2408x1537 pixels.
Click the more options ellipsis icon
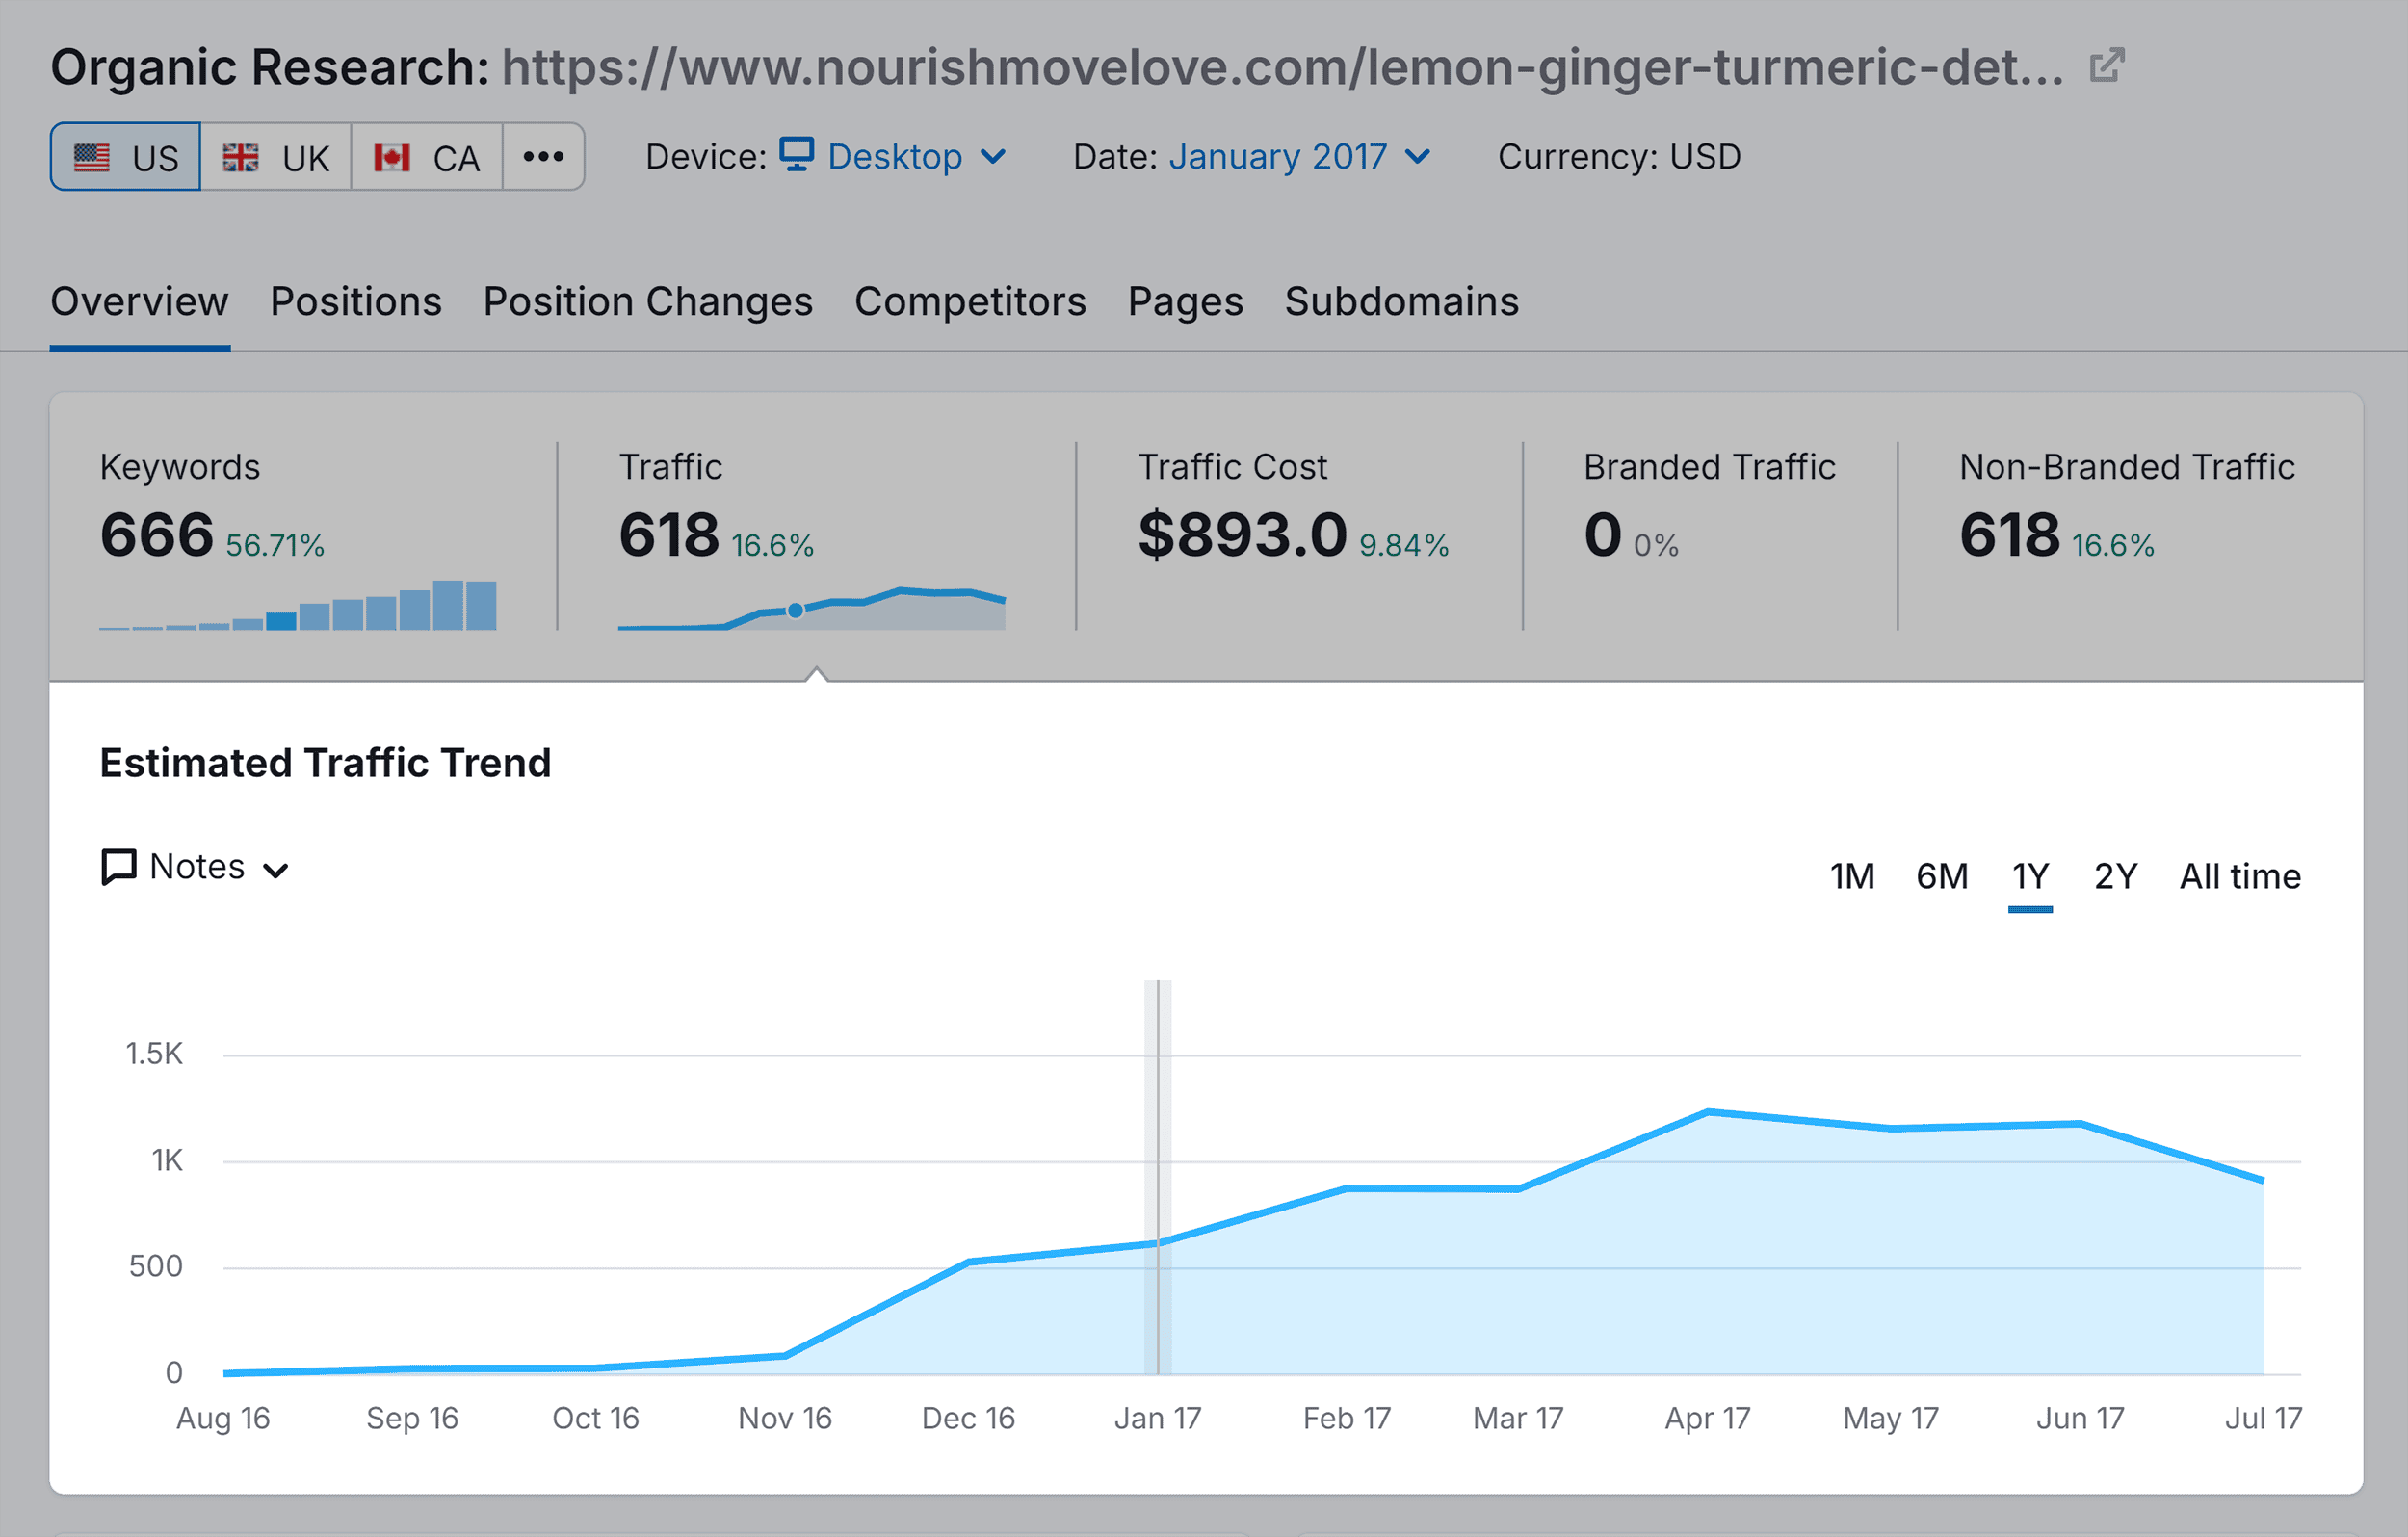coord(544,156)
